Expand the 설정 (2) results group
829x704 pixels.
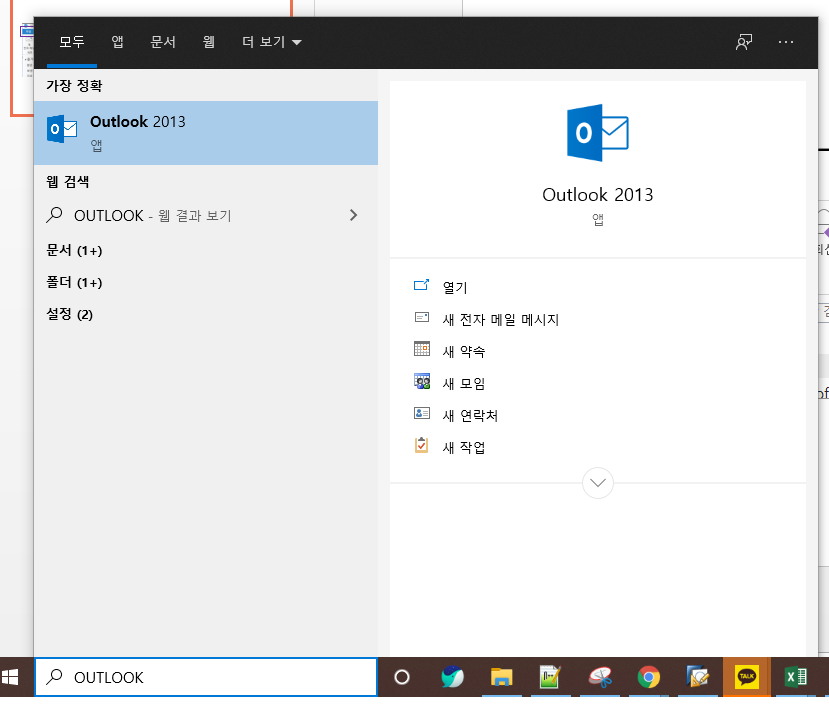click(x=69, y=314)
